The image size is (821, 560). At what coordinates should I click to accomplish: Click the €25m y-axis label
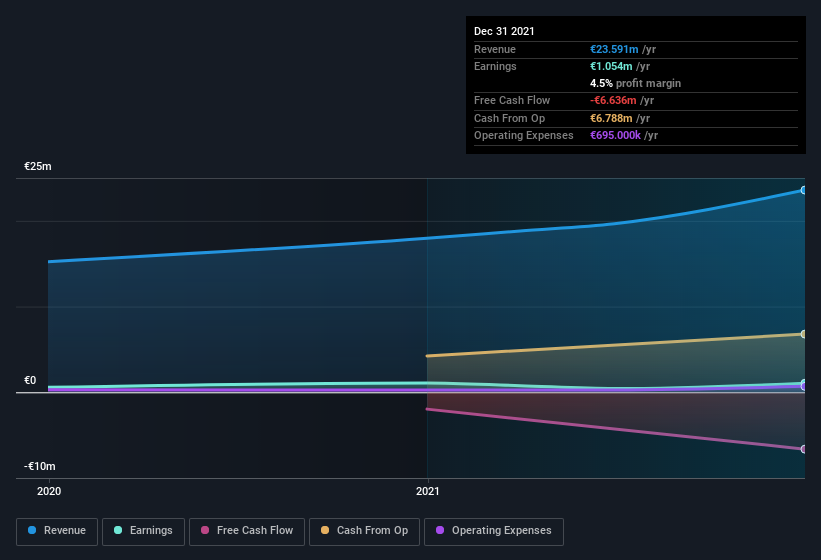38,166
